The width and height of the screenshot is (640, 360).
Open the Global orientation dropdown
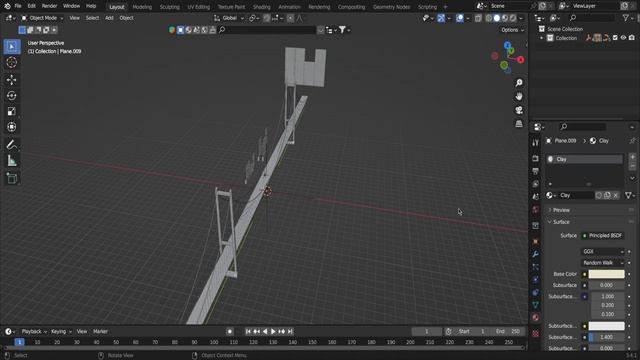tap(229, 18)
